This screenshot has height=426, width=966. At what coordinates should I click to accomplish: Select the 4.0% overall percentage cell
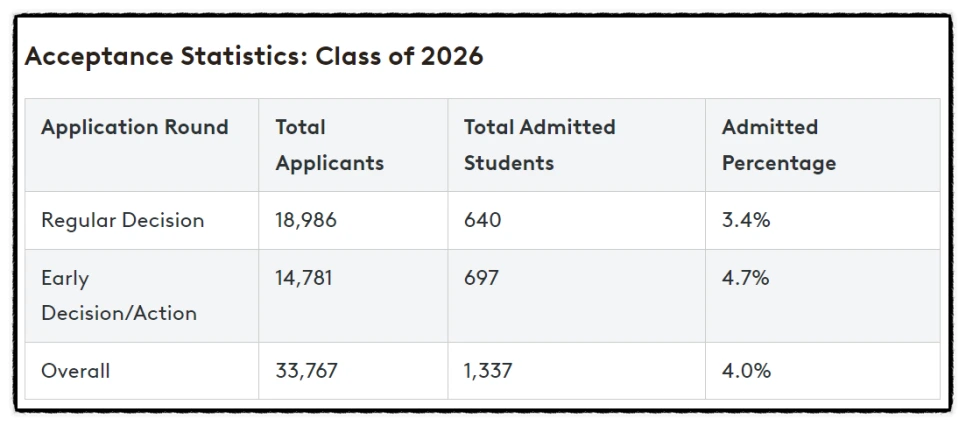tap(746, 371)
